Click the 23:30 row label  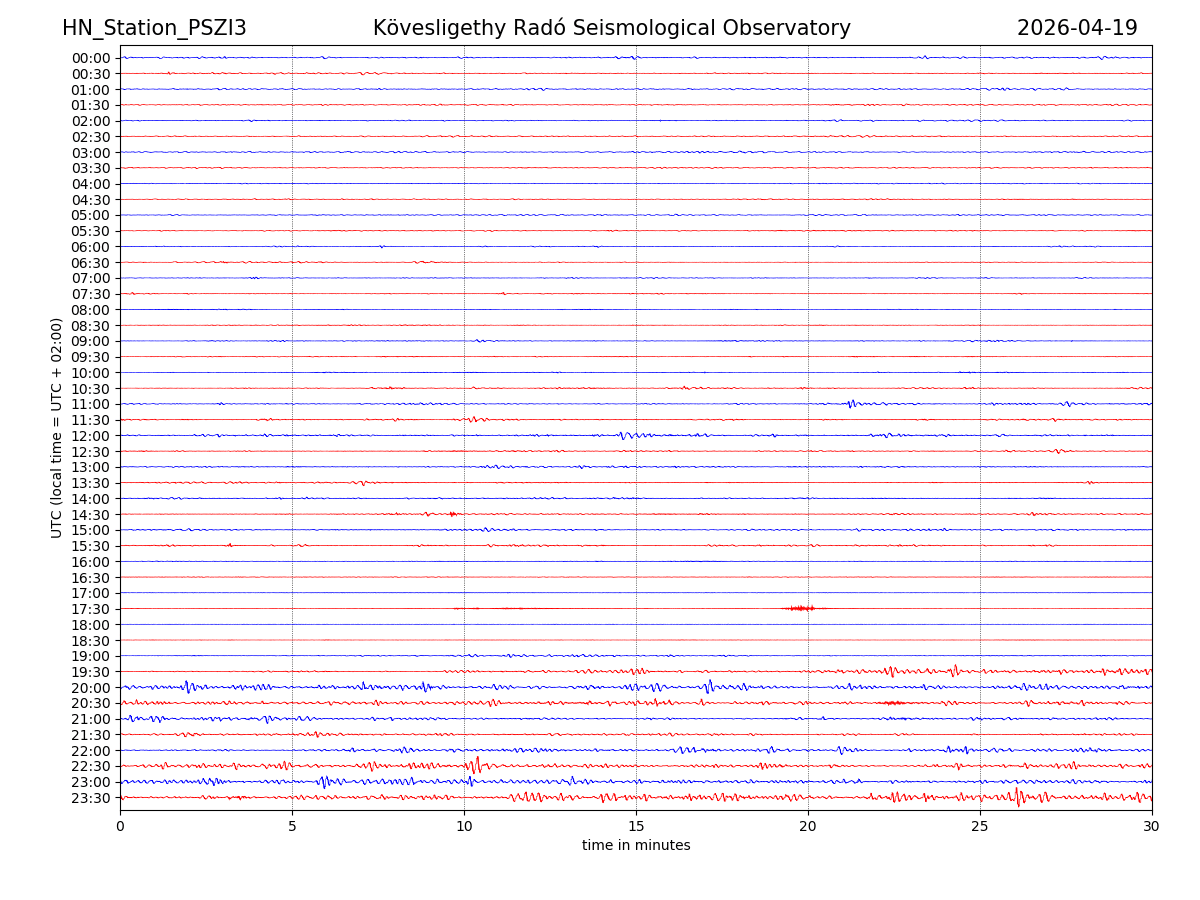pyautogui.click(x=91, y=798)
